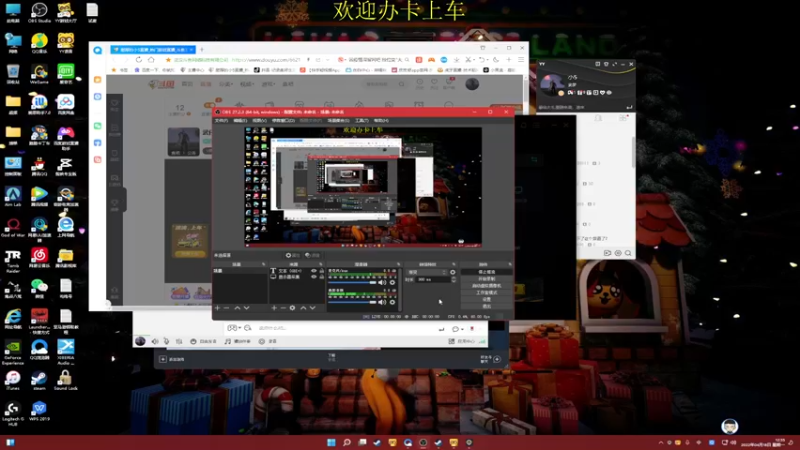Reload the Douyu page in browser
Image resolution: width=800 pixels, height=450 pixels.
point(139,60)
